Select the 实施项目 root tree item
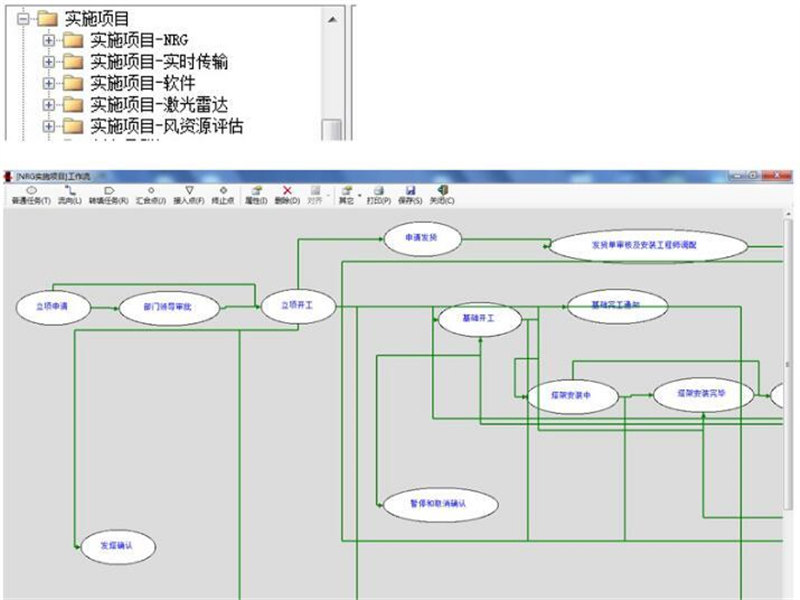 [97, 19]
